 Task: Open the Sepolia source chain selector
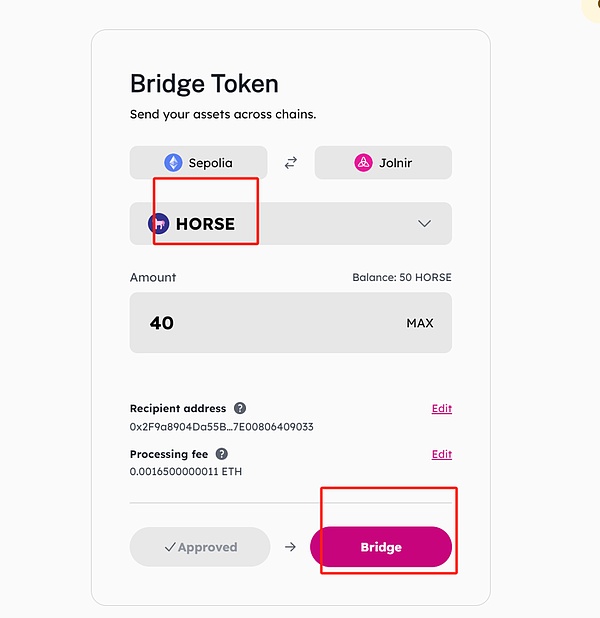[199, 163]
